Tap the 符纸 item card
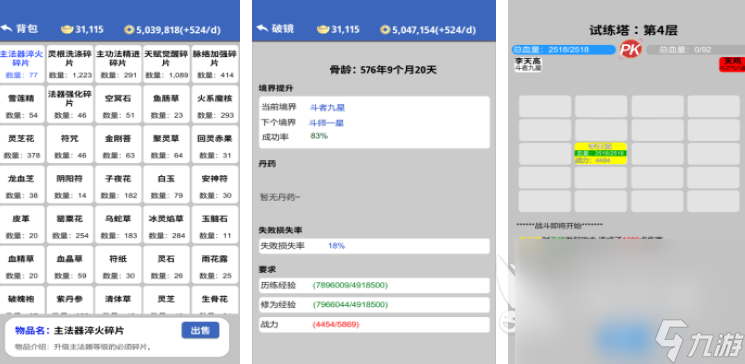This screenshot has width=745, height=364. pos(118,265)
